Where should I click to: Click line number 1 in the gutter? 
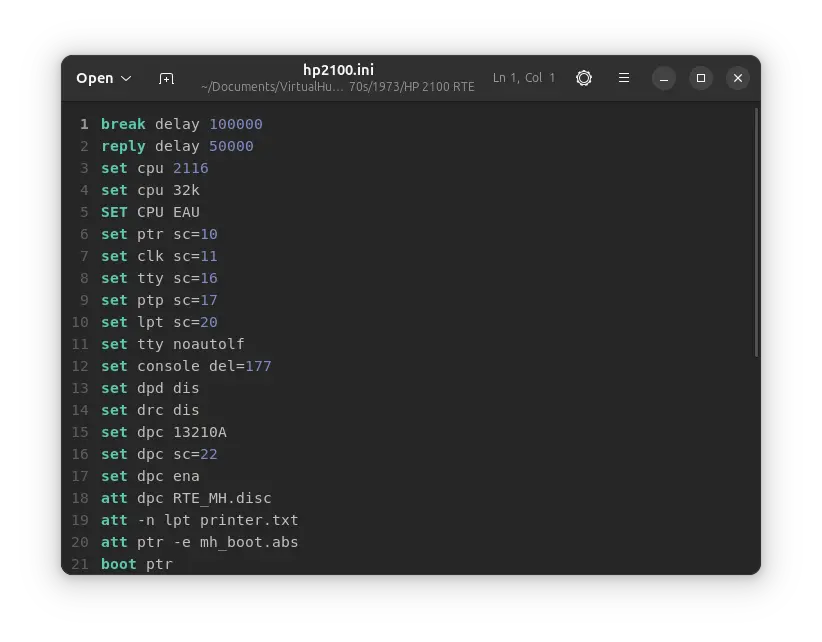[84, 124]
